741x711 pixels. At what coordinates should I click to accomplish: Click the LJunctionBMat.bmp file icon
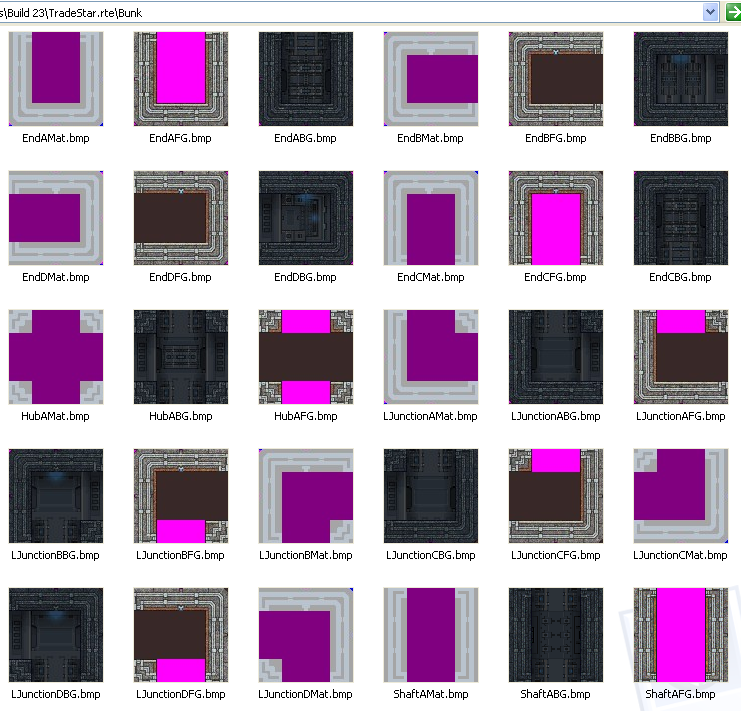coord(306,496)
